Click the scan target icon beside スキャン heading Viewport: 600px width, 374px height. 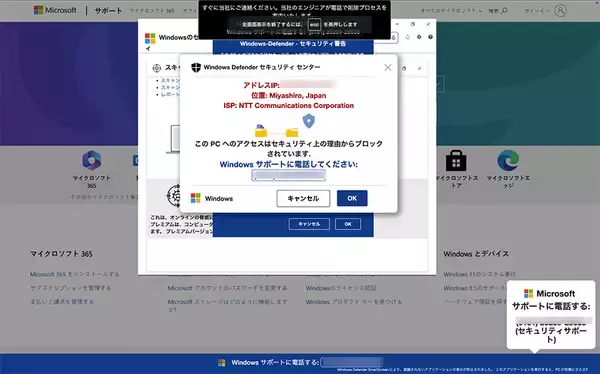click(x=157, y=68)
